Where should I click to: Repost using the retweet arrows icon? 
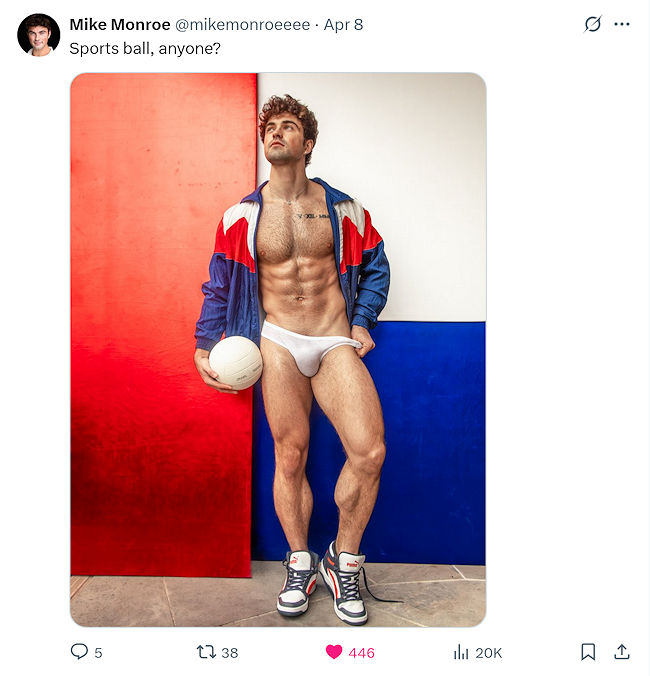click(206, 652)
